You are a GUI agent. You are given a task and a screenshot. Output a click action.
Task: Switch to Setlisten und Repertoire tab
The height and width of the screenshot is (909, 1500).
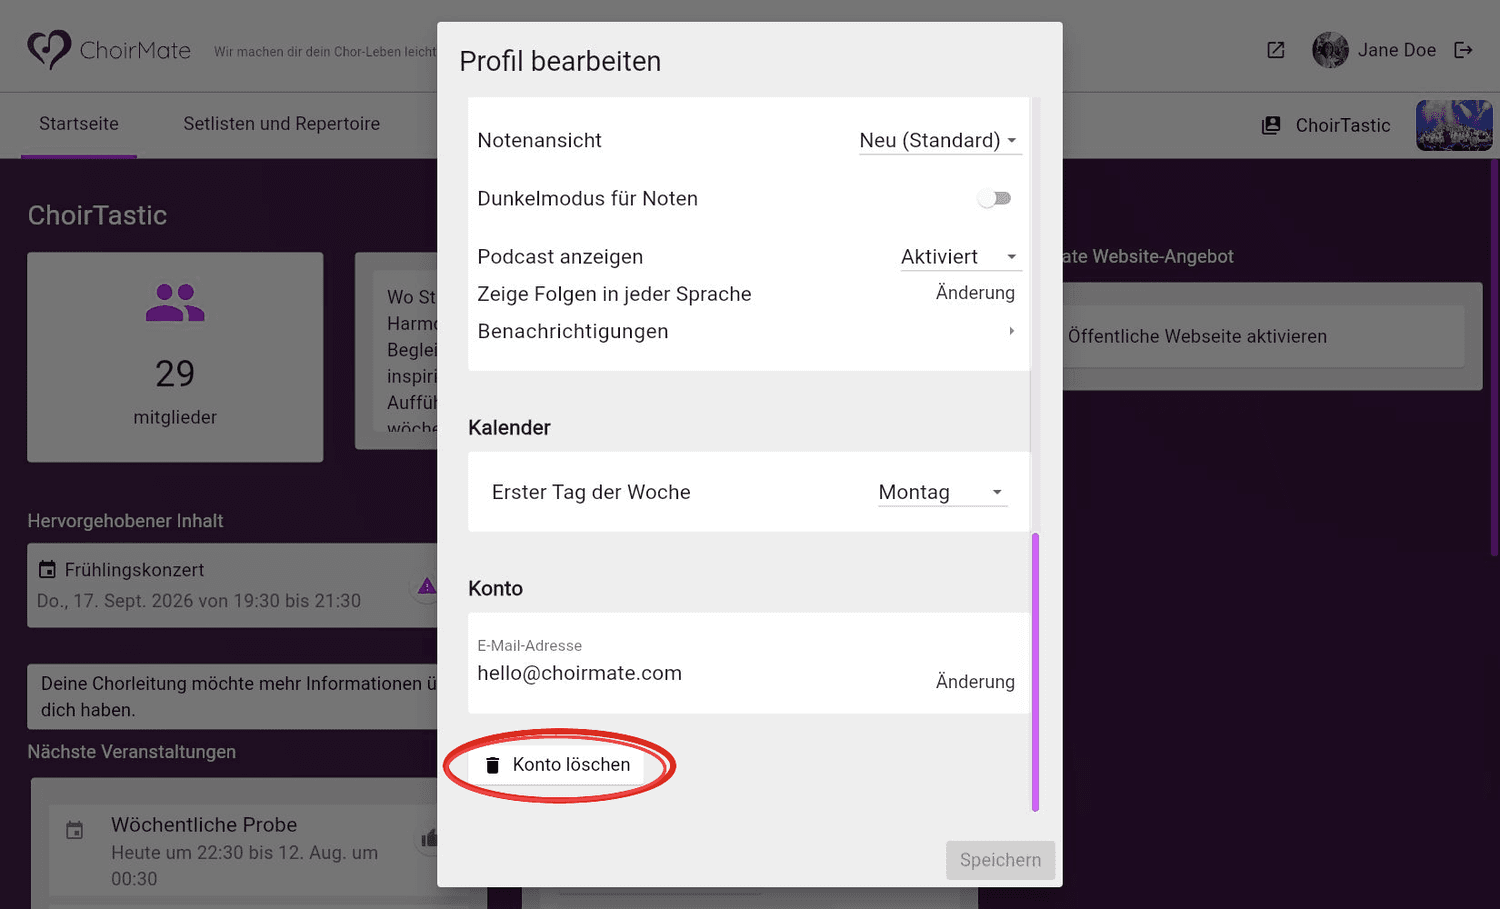click(x=281, y=124)
